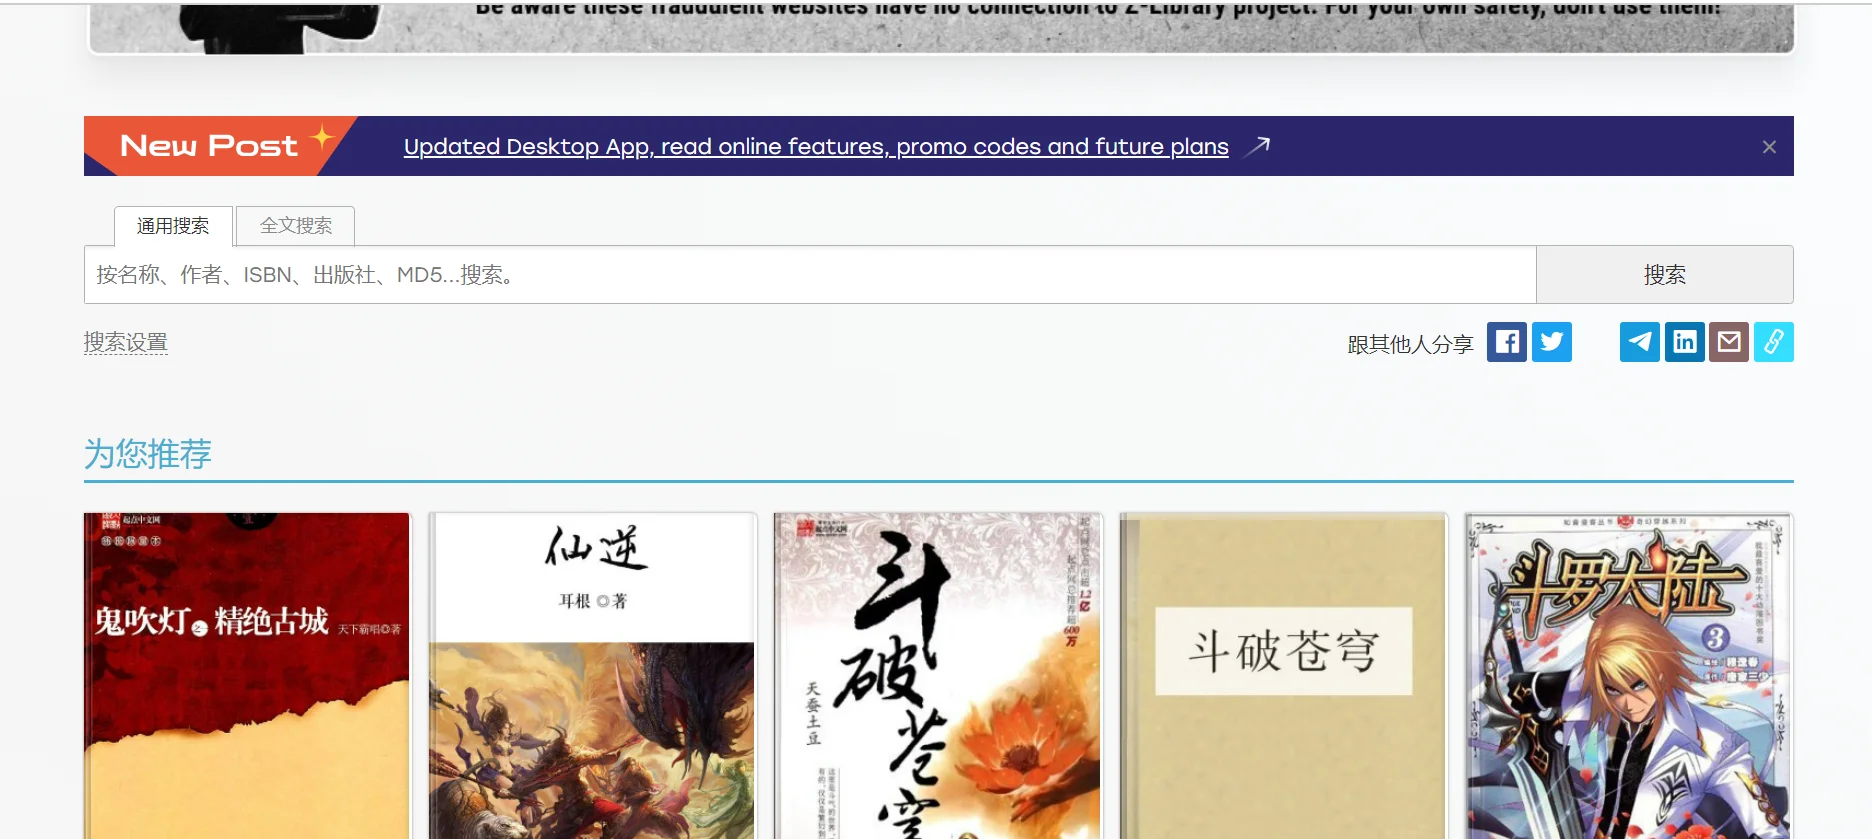Click the 搜索 button

click(1665, 275)
